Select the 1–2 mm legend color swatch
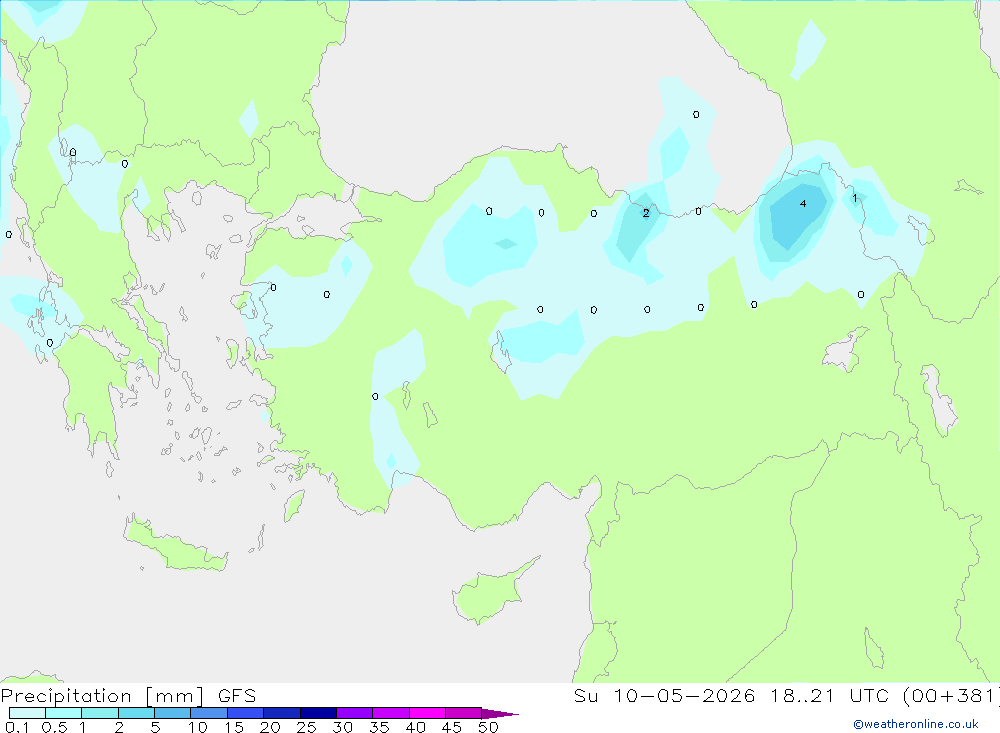Image resolution: width=1000 pixels, height=733 pixels. (100, 713)
